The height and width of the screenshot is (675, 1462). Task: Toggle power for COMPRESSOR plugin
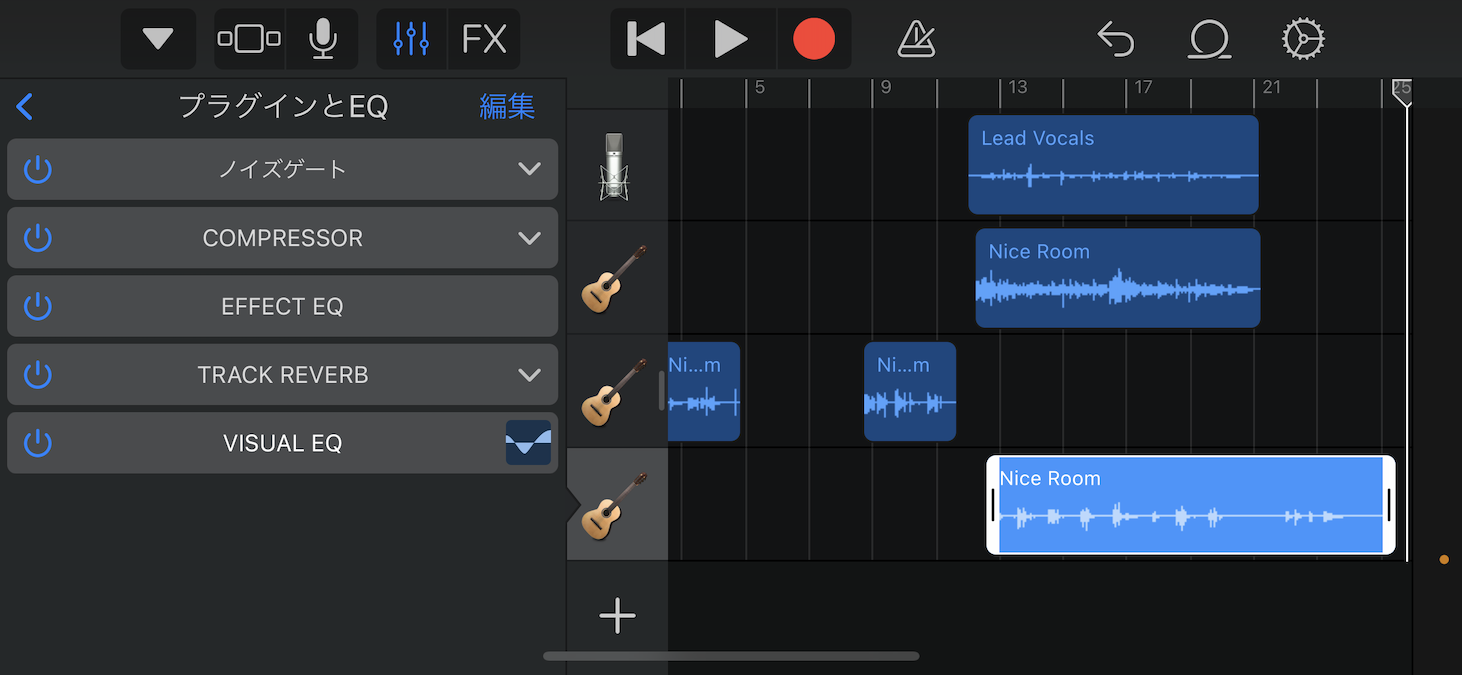point(37,238)
